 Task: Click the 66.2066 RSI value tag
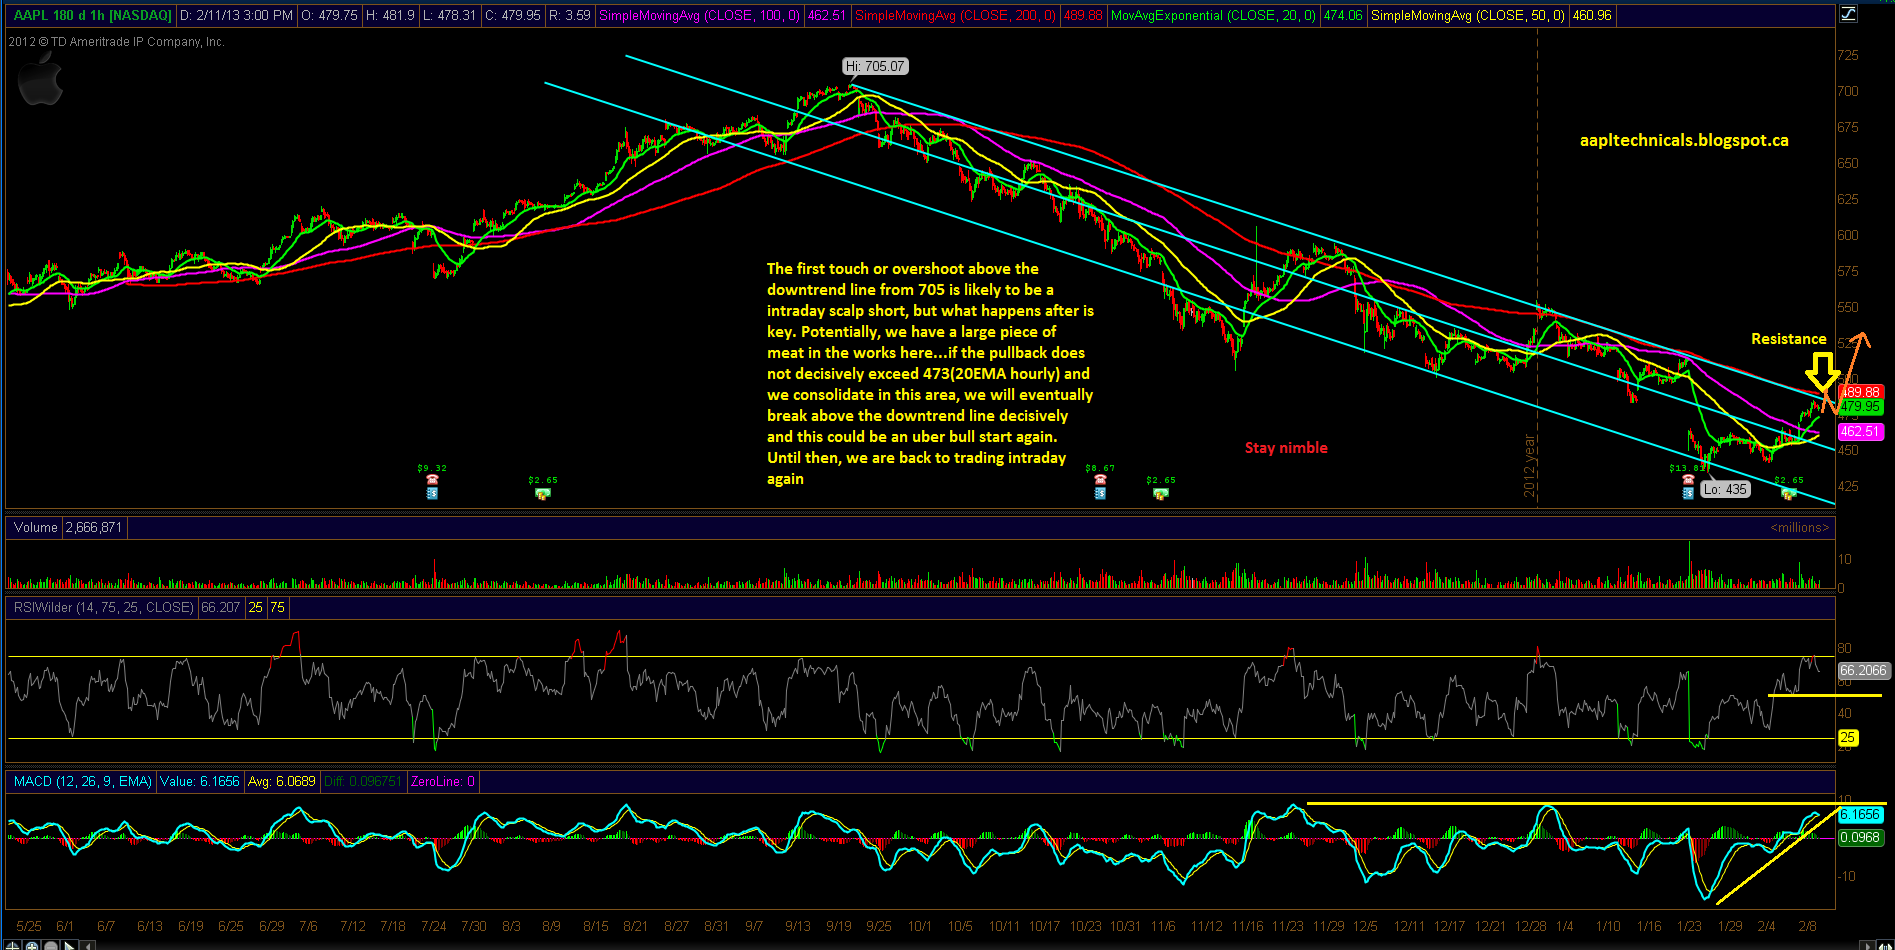pyautogui.click(x=1863, y=670)
